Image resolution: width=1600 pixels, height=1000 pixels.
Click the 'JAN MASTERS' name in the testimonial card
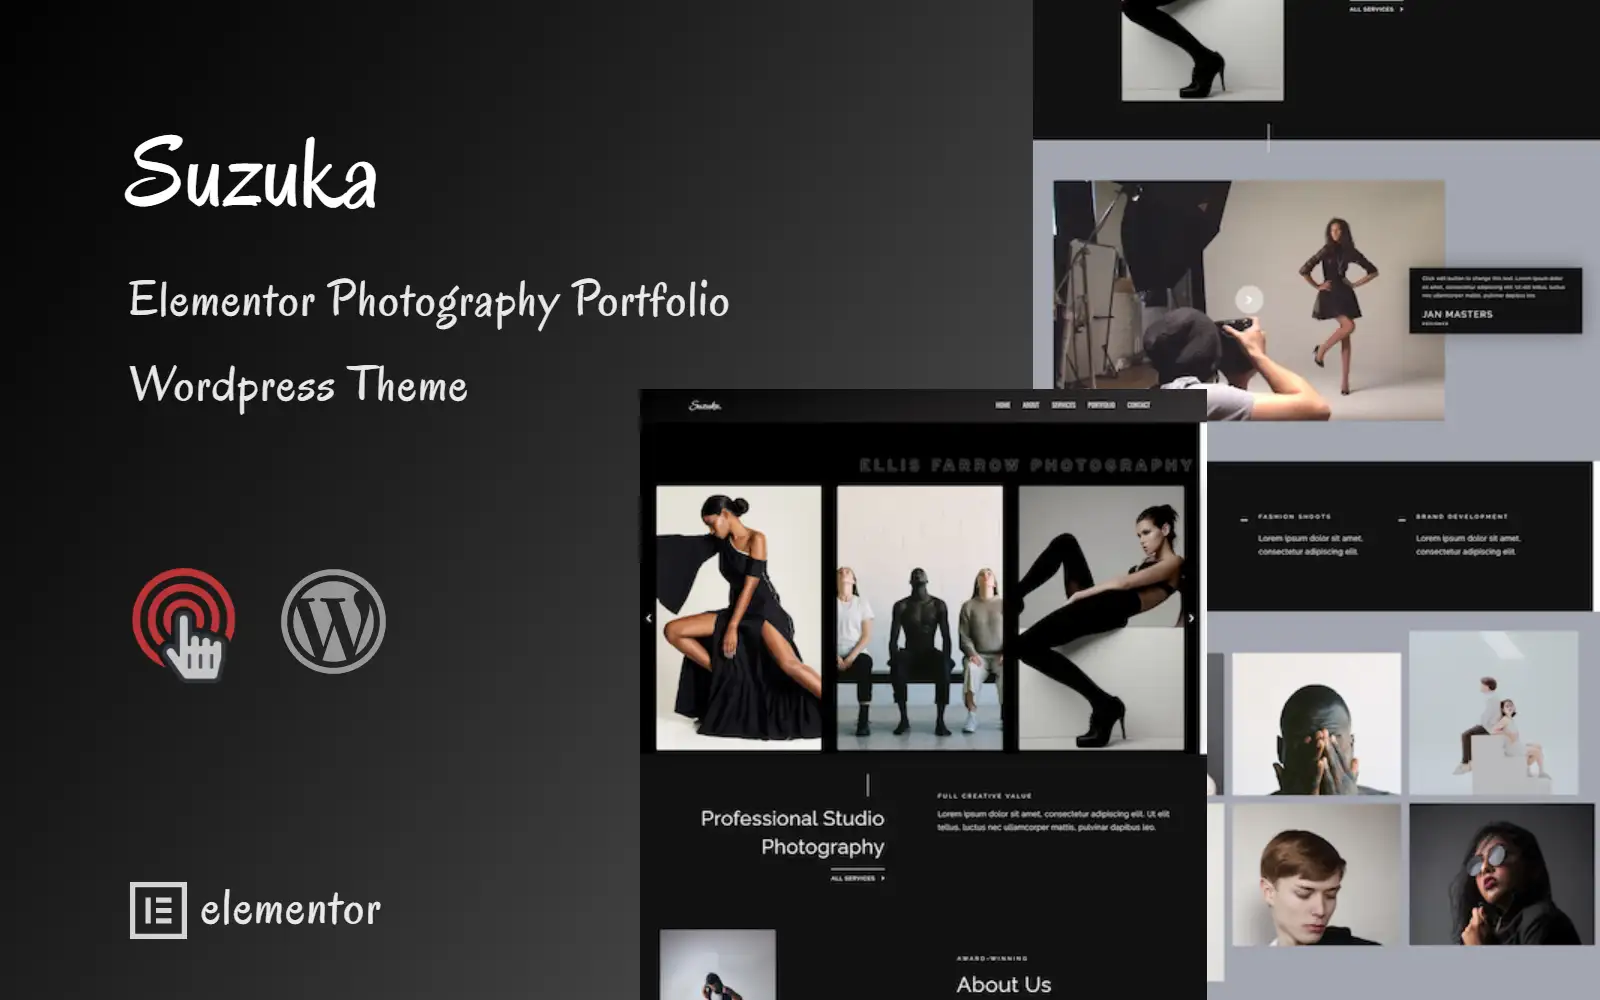(x=1457, y=314)
